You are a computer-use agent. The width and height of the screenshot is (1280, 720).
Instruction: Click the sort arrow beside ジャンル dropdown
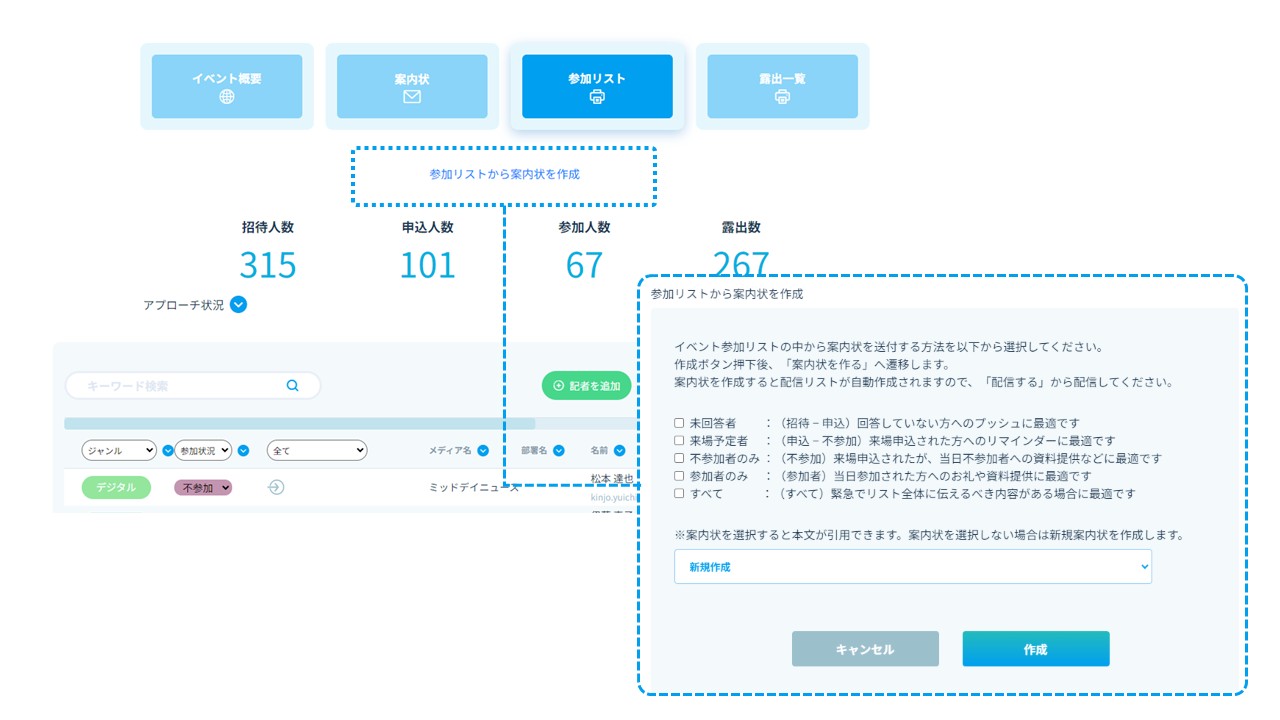point(167,451)
